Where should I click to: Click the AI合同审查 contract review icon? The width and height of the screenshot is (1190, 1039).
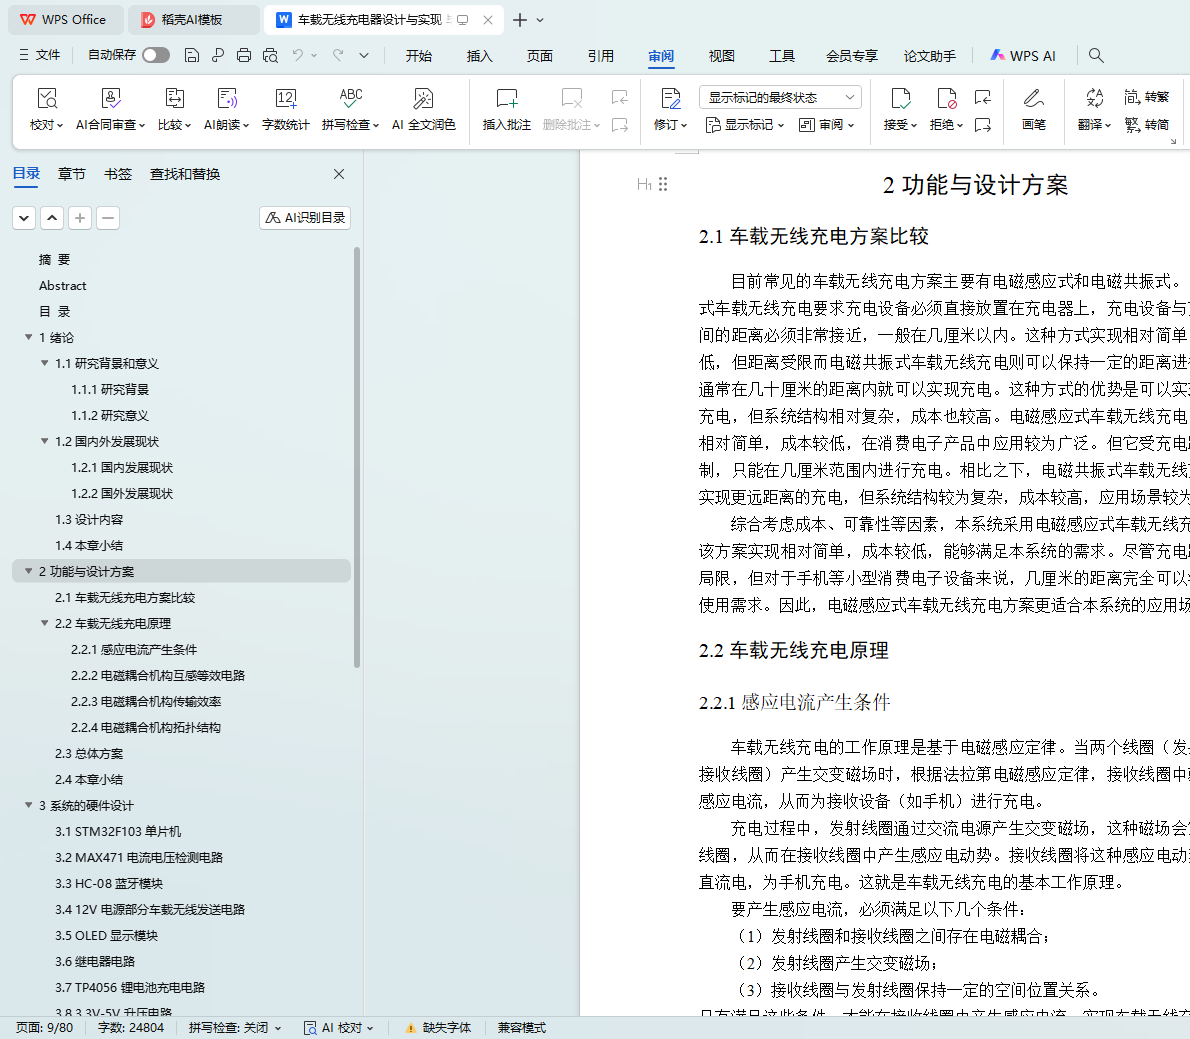click(x=111, y=99)
